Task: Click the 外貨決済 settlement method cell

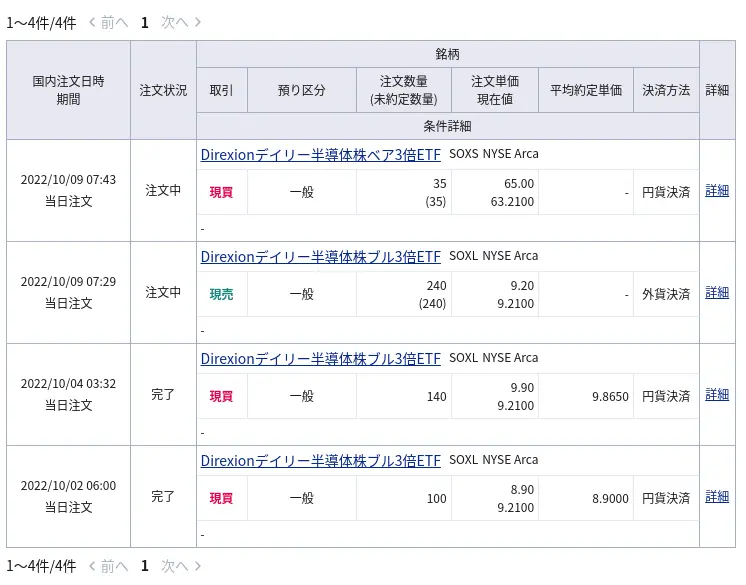Action: (x=666, y=294)
